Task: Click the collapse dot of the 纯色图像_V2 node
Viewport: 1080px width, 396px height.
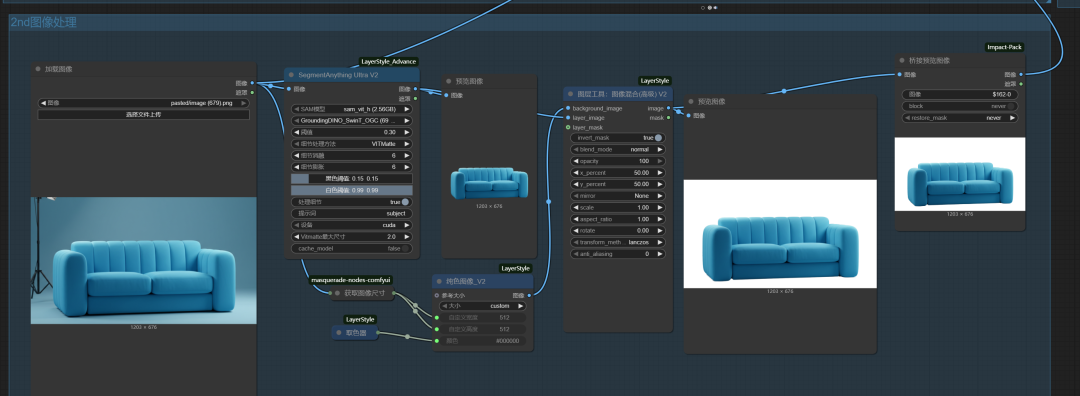Action: pyautogui.click(x=439, y=281)
